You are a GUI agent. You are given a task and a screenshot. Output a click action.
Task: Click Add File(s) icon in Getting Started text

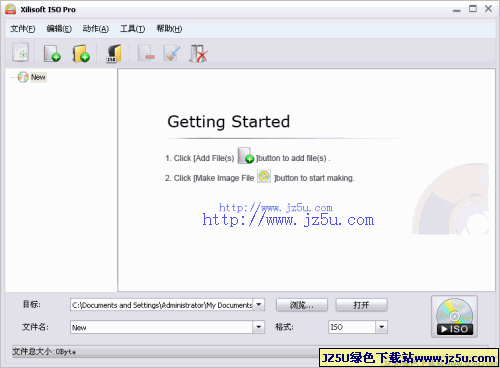coord(246,156)
